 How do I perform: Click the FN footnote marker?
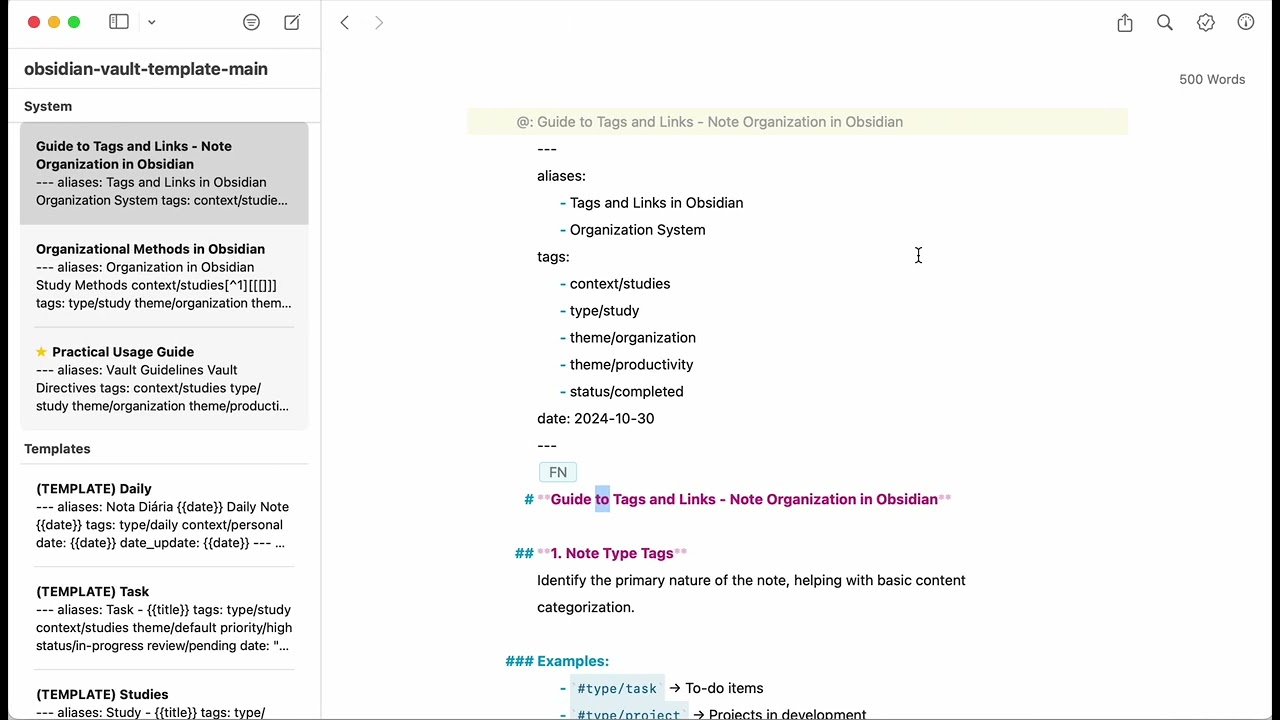558,472
